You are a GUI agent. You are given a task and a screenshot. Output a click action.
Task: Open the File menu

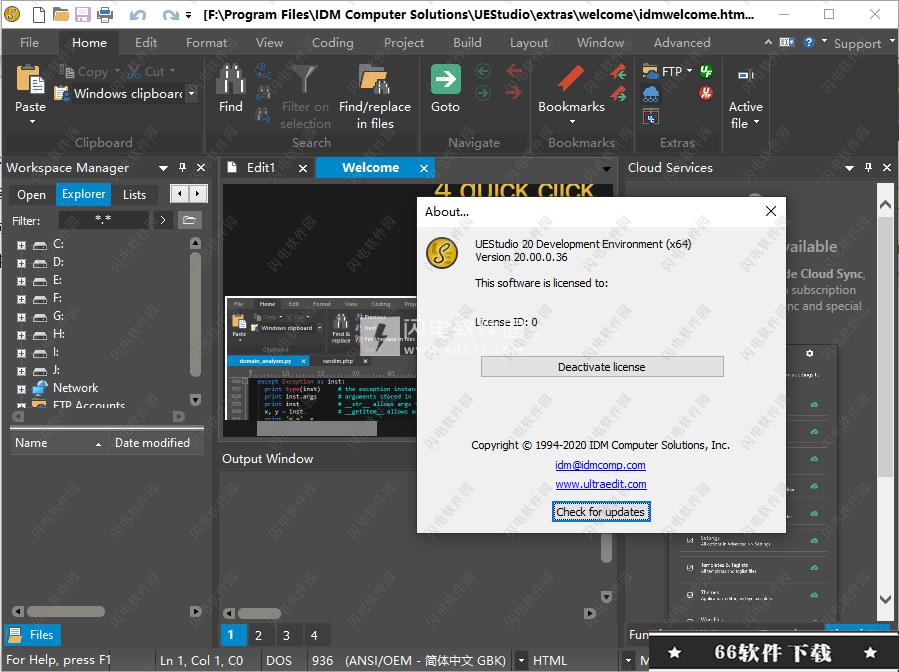click(x=29, y=42)
